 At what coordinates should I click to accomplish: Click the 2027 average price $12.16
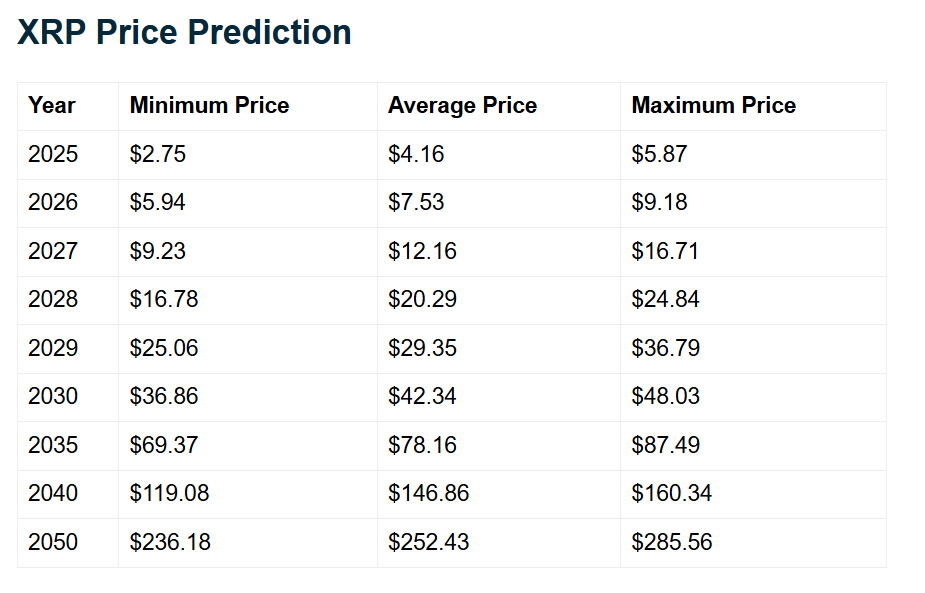422,251
